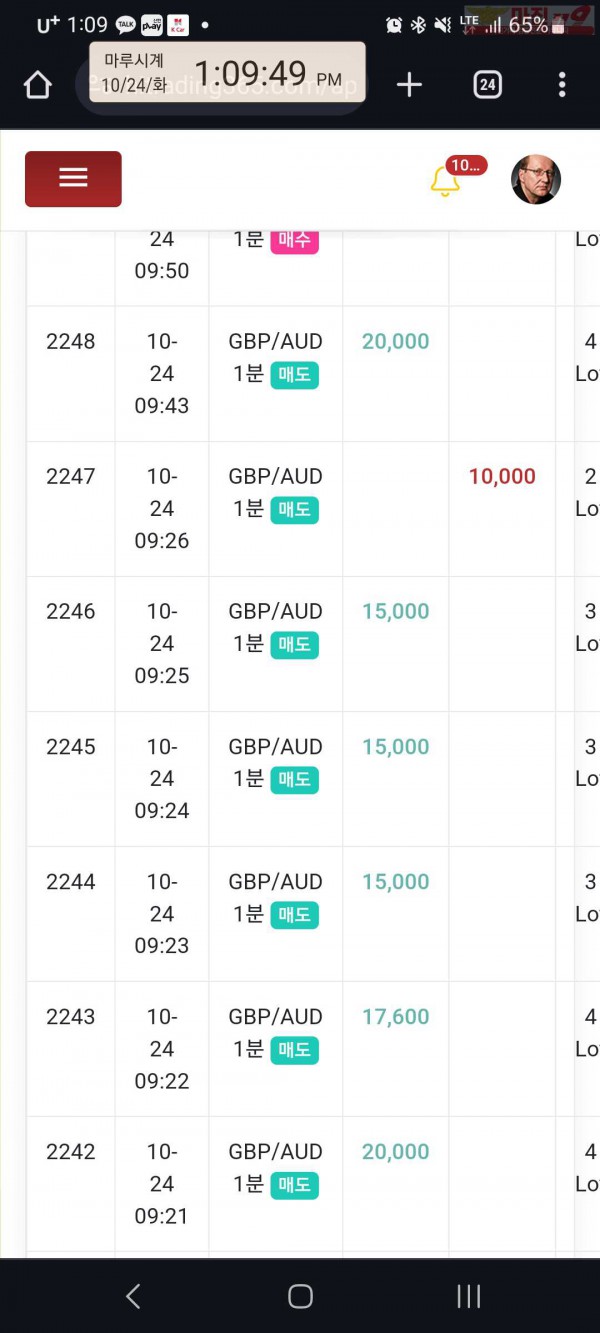Show the open tabs counter

[487, 85]
